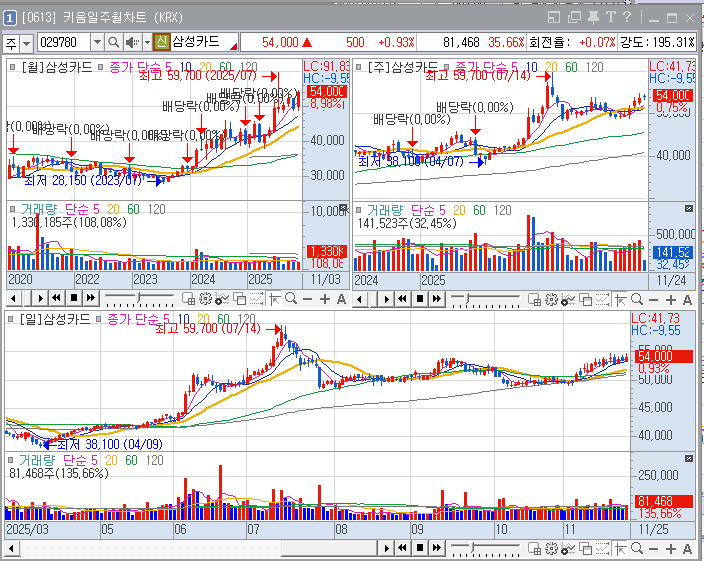
Task: Open weekly chart settings gear icon
Action: (551, 299)
